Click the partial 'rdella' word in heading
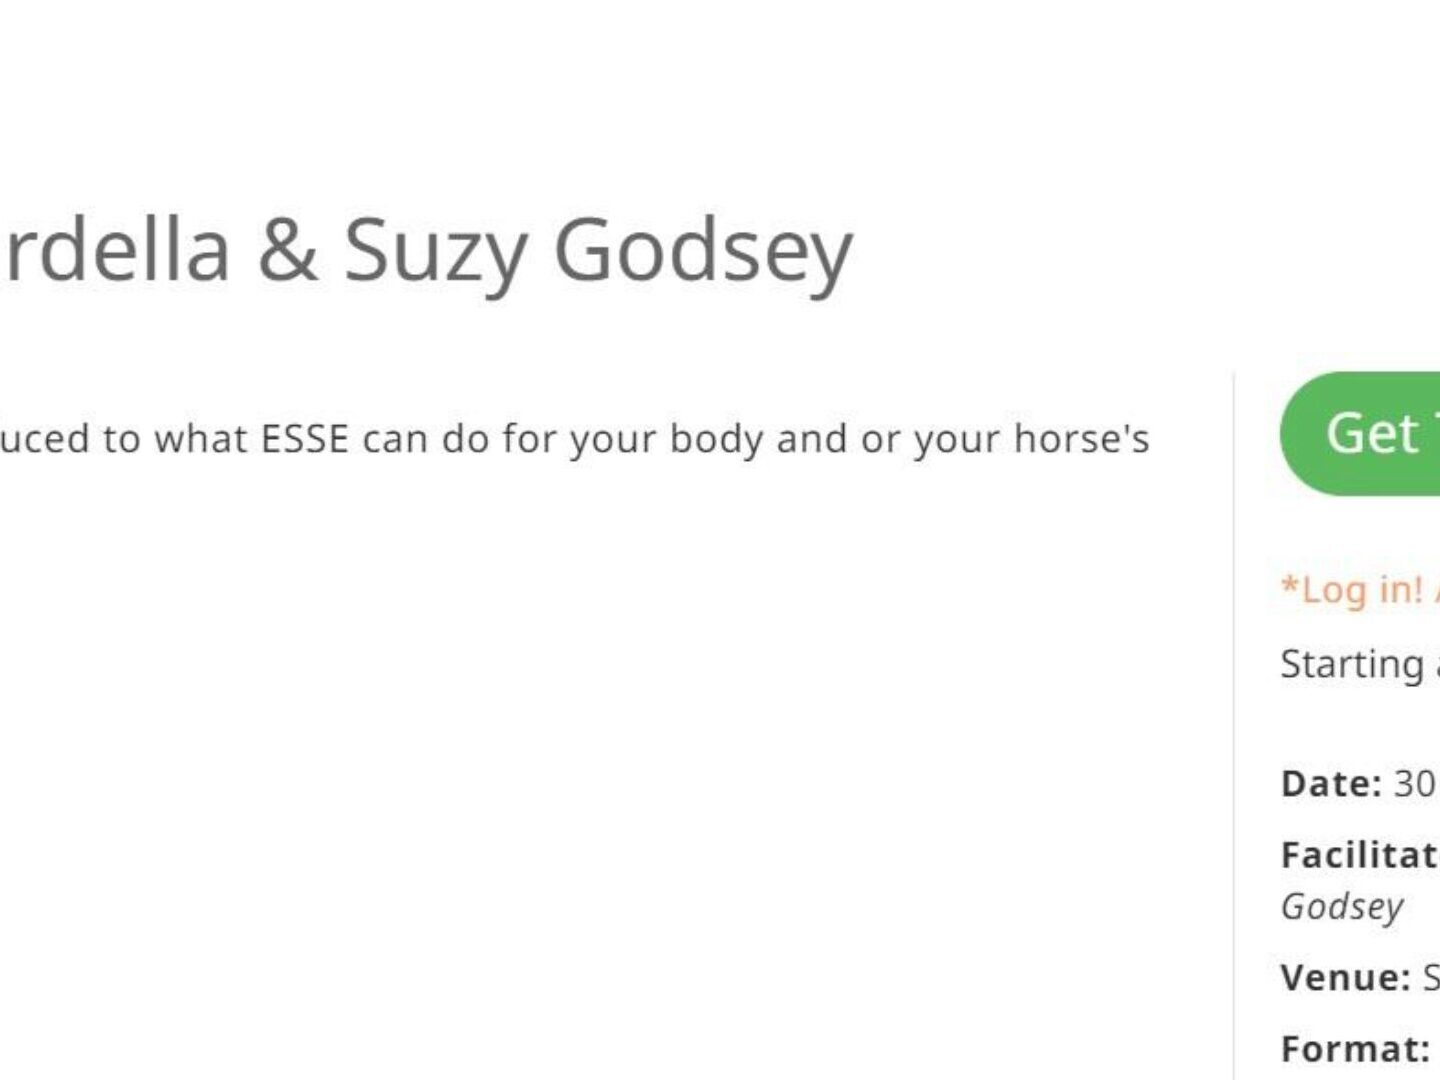This screenshot has height=1080, width=1440. tap(115, 249)
